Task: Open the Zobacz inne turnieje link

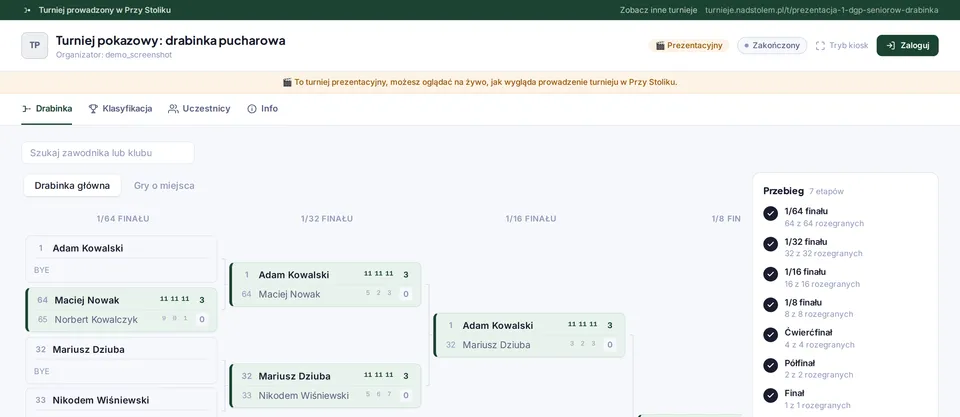Action: click(658, 10)
